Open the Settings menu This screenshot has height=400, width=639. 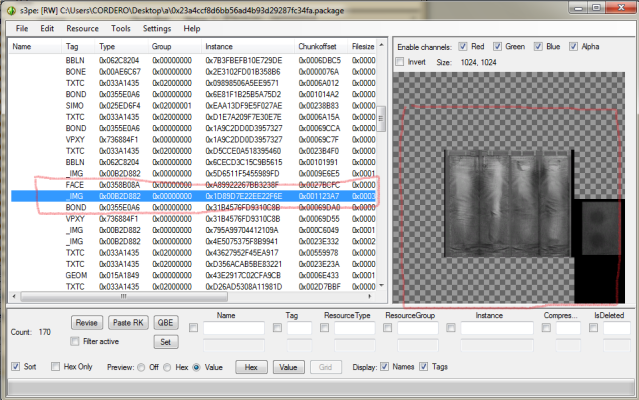157,29
